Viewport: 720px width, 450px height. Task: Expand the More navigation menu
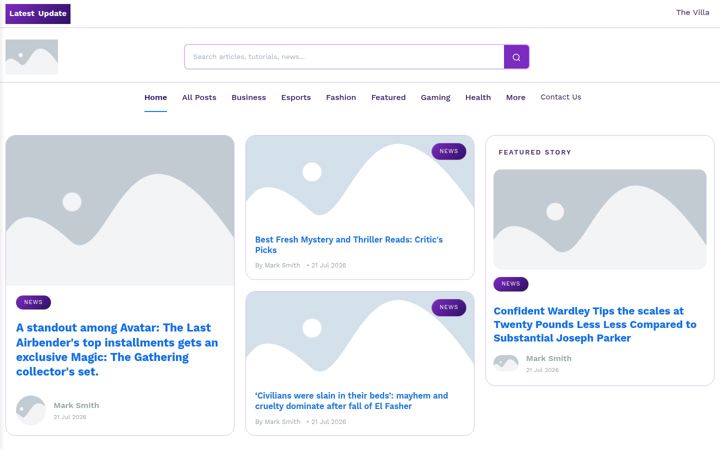click(515, 97)
